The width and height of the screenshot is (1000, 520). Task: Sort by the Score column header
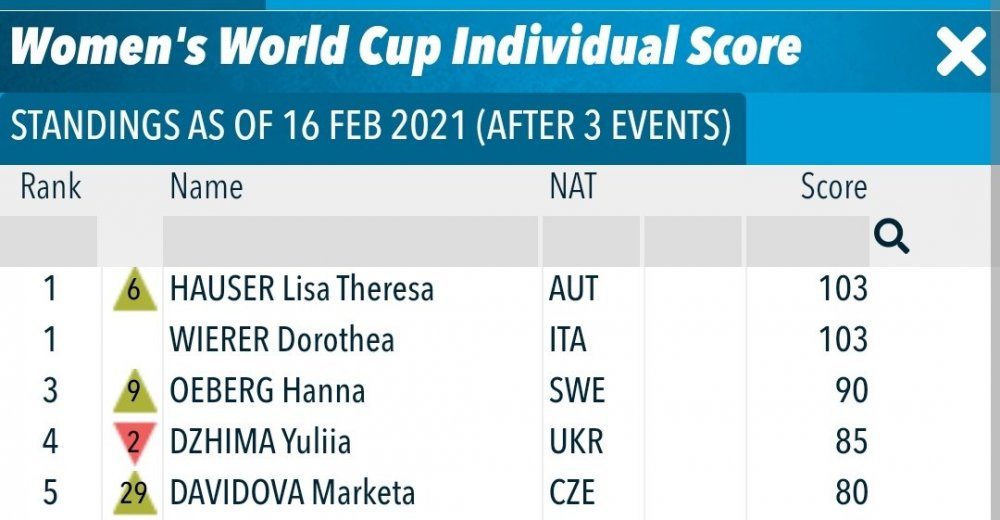pyautogui.click(x=834, y=187)
